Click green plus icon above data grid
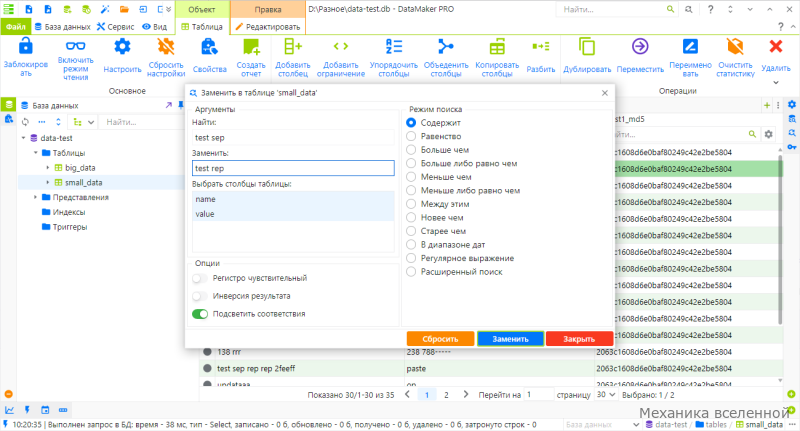Image resolution: width=800 pixels, height=431 pixels. [767, 105]
